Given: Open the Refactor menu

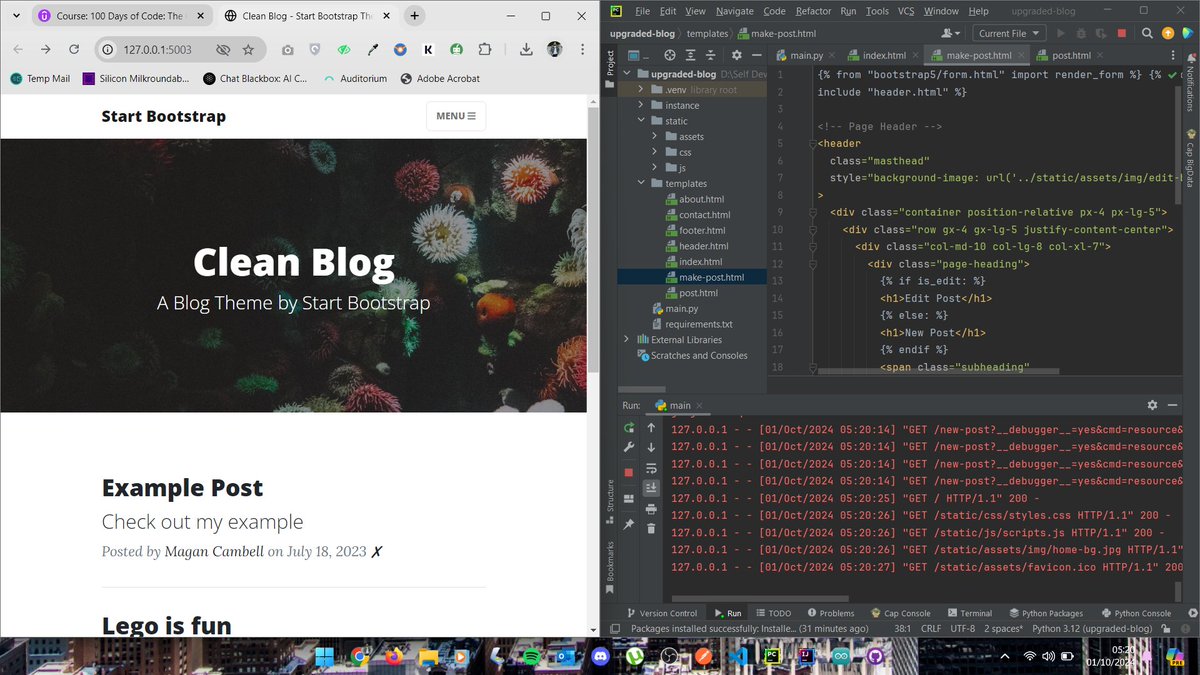Looking at the screenshot, I should tap(813, 11).
